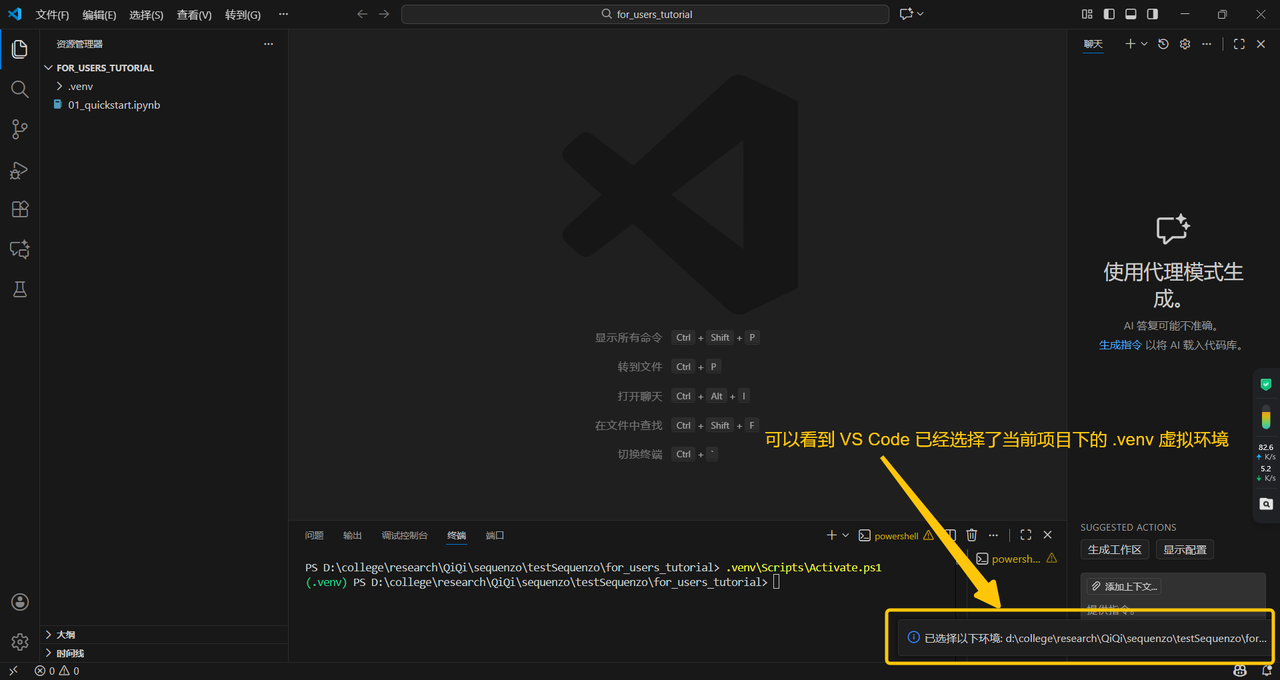Screen dimensions: 1280x680
Task: Click the Manage gear icon in activity bar
Action: 19,642
